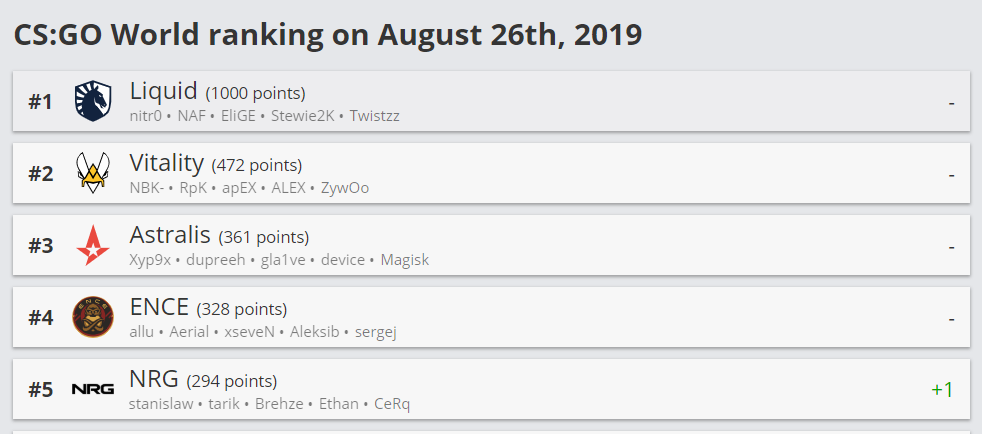
Task: Click the Team Liquid horse logo
Action: point(93,101)
